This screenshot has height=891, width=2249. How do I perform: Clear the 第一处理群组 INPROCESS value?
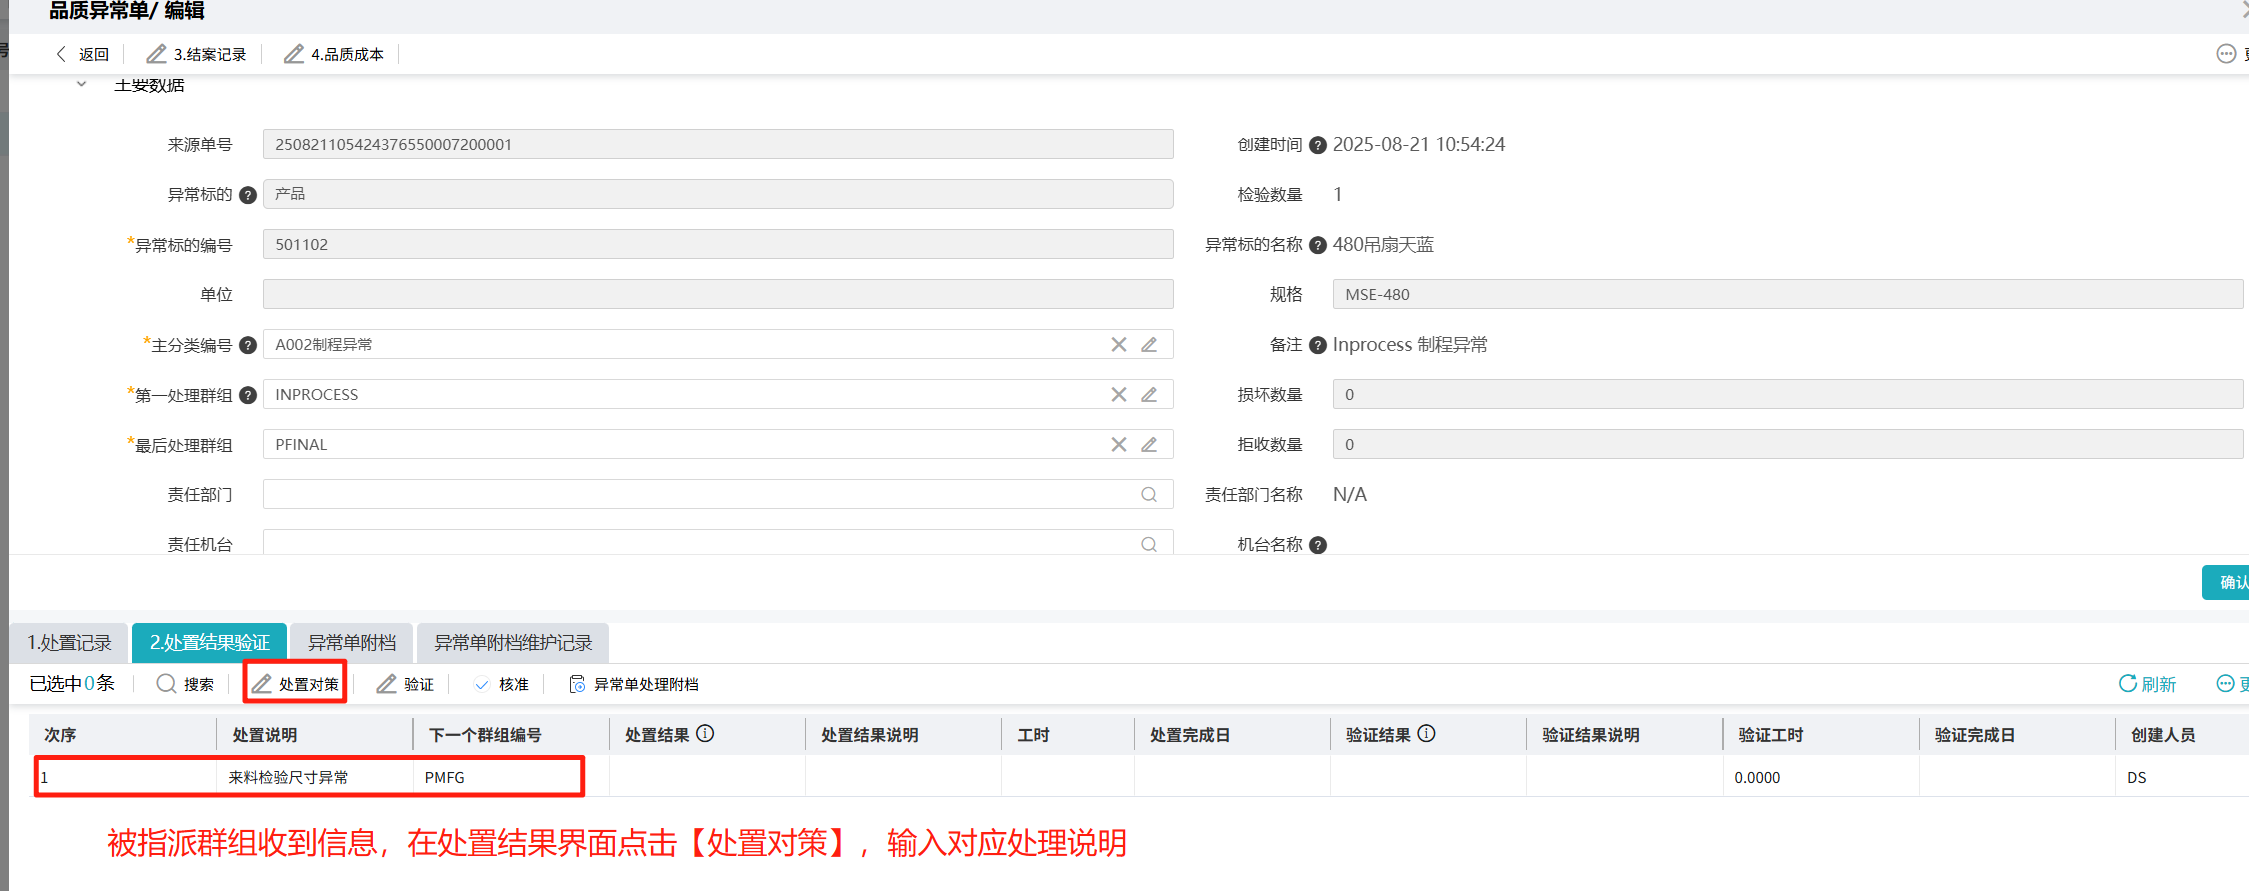tap(1119, 394)
